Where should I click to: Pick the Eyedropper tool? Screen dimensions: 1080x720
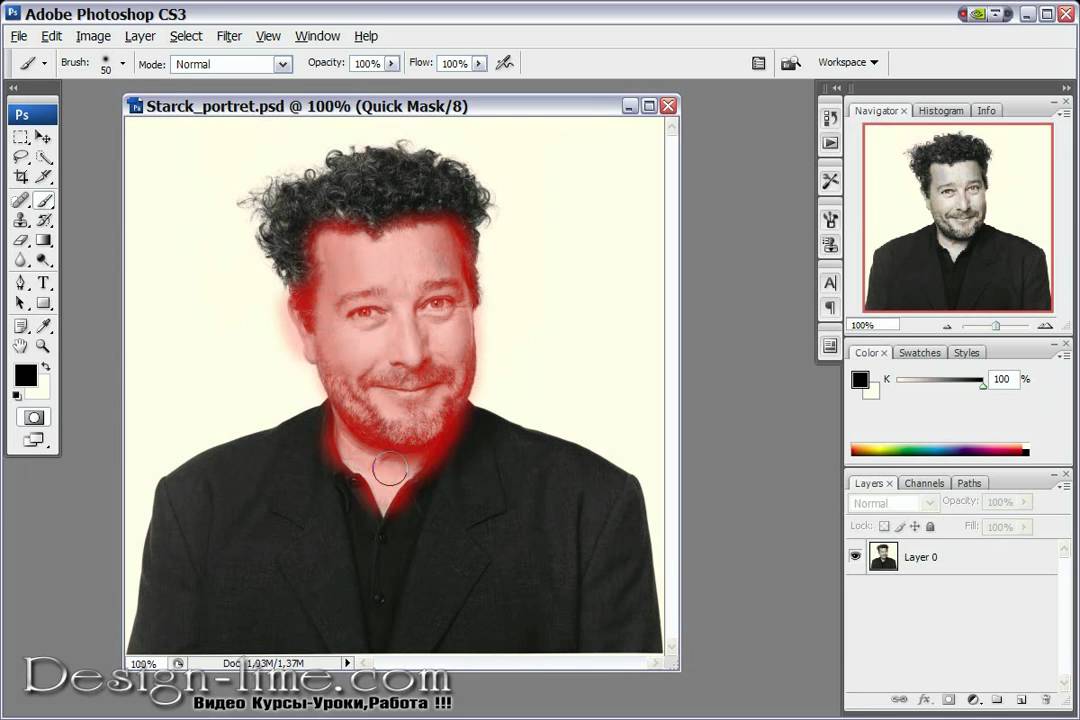[44, 326]
